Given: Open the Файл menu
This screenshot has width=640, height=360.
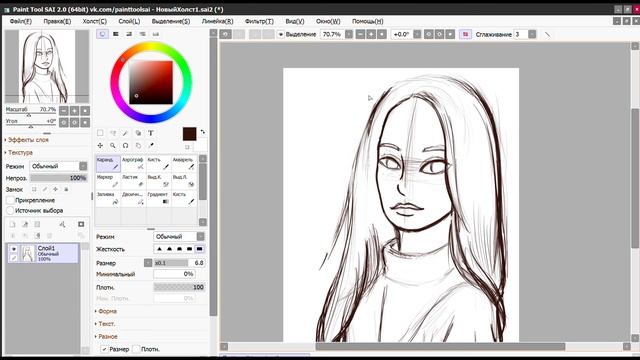Looking at the screenshot, I should tap(20, 21).
